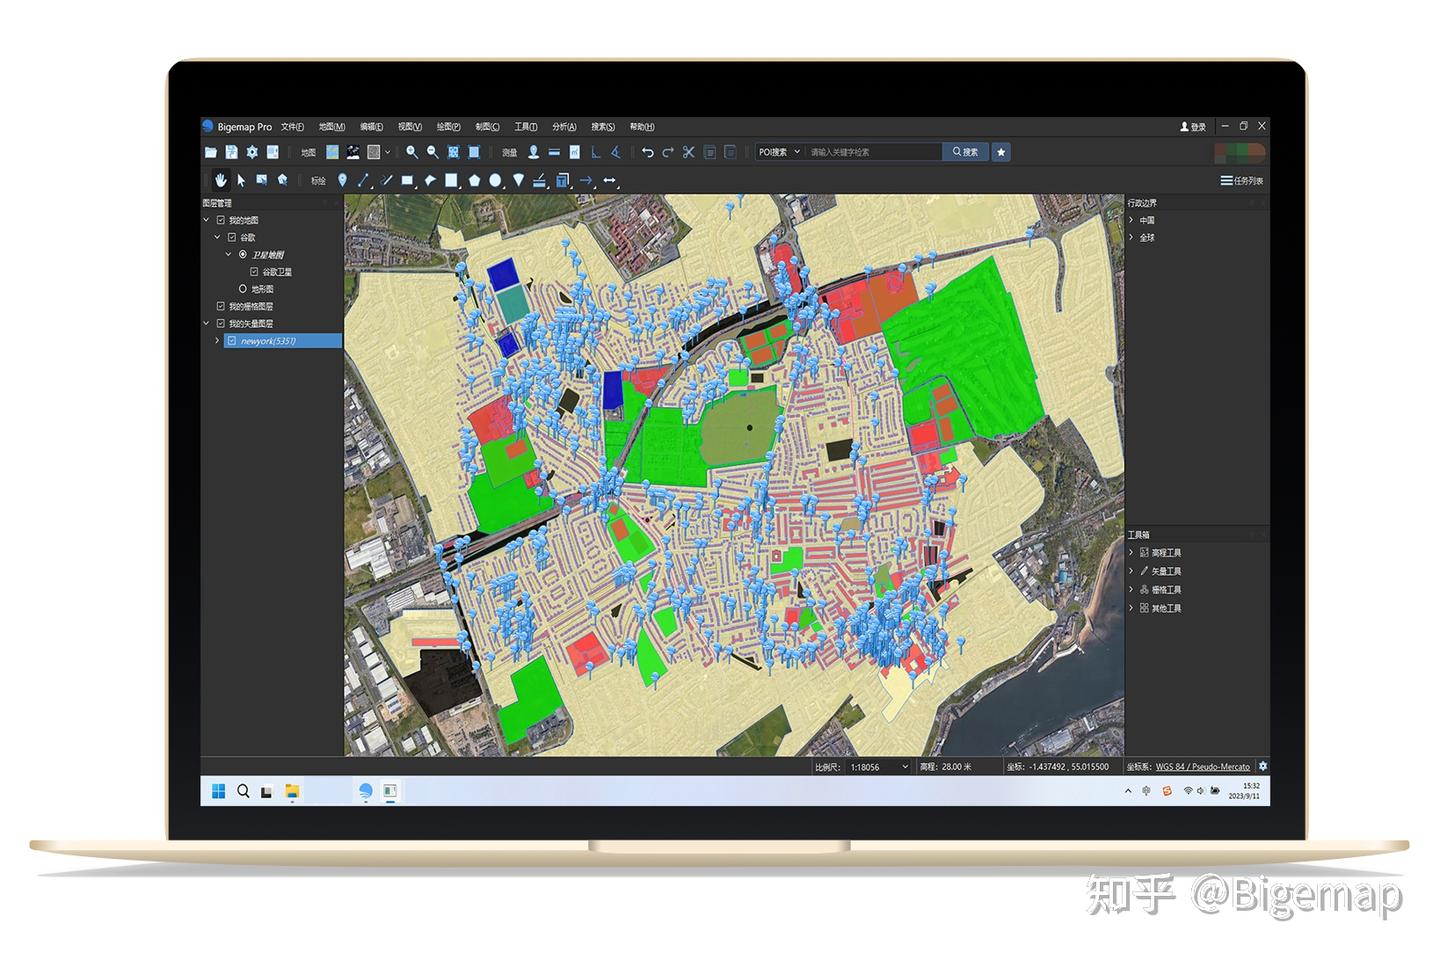Open the 任务列表 task list panel
This screenshot has height=960, width=1440.
(x=1244, y=181)
